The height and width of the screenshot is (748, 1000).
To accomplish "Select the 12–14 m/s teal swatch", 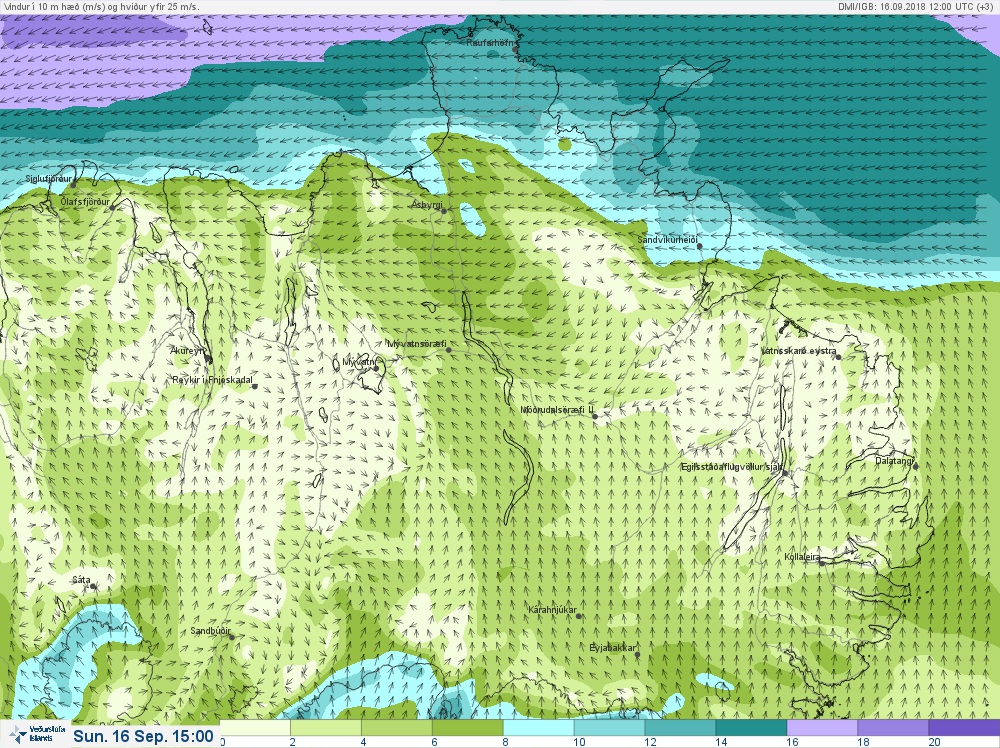I will pyautogui.click(x=680, y=728).
